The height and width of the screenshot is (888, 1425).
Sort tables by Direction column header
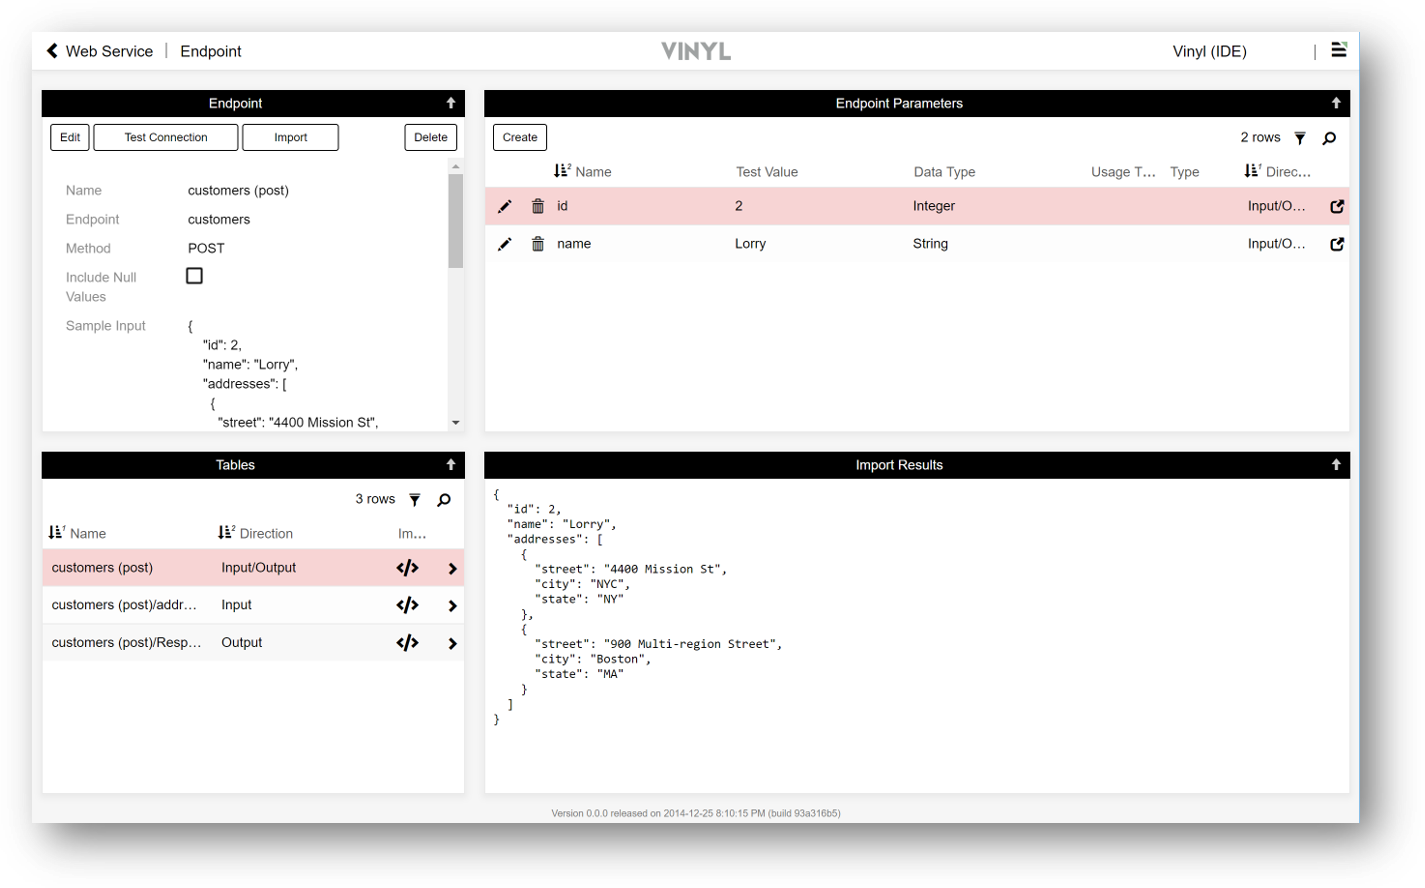click(x=265, y=534)
